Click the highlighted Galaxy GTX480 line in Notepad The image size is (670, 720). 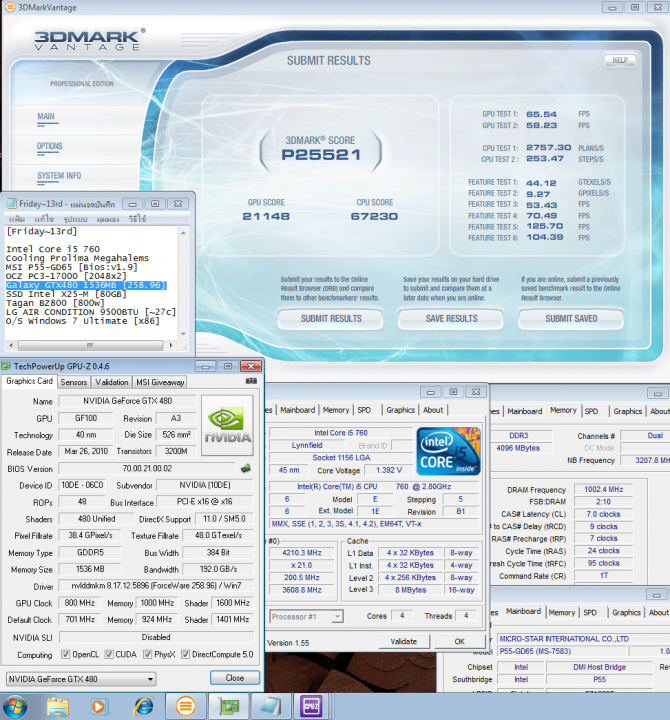86,285
